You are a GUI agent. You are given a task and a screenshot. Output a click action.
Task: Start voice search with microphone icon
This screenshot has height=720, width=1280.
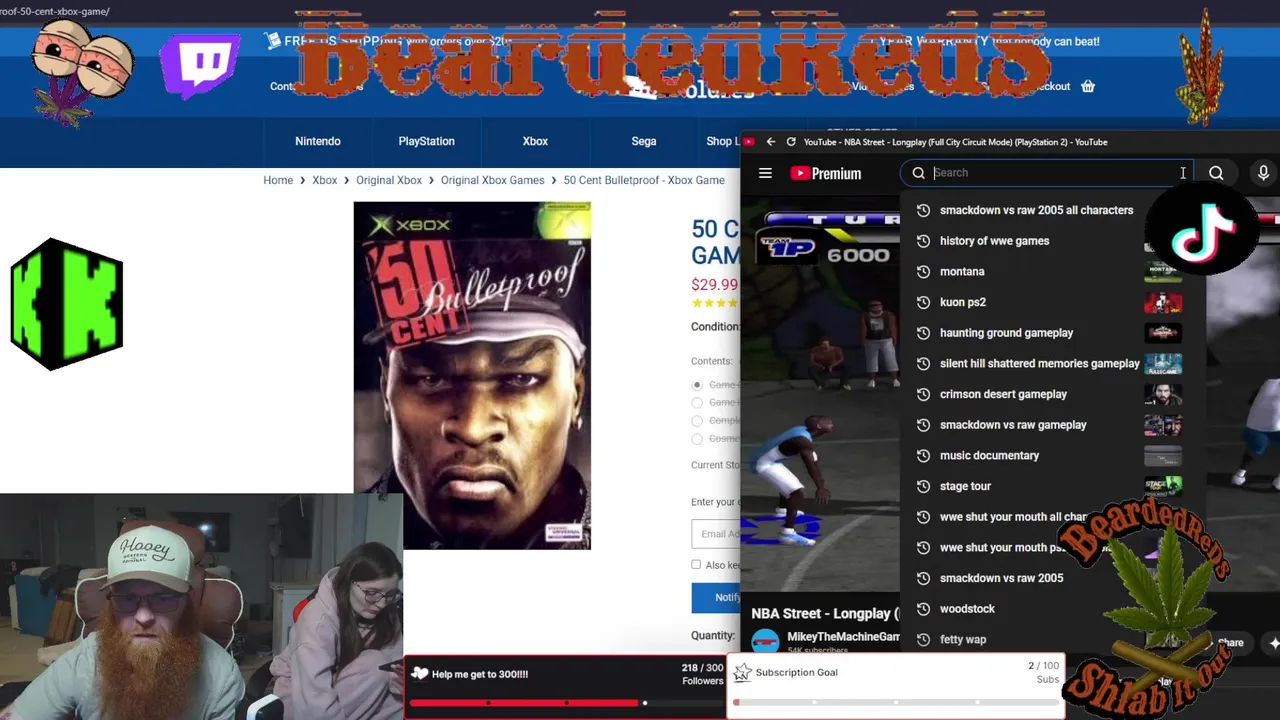click(1263, 173)
